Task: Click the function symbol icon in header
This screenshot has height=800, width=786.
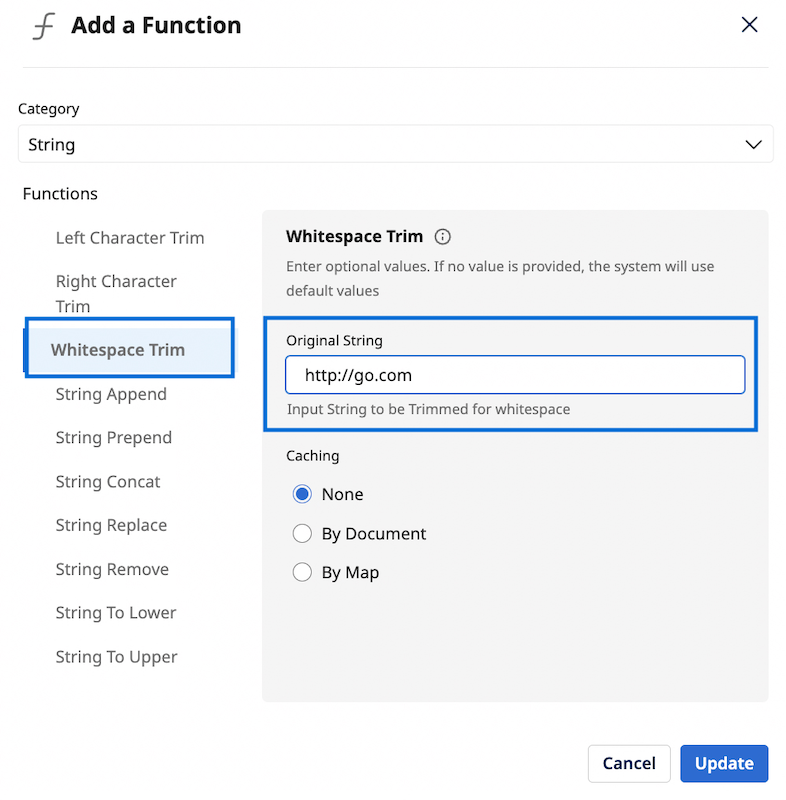Action: 43,26
